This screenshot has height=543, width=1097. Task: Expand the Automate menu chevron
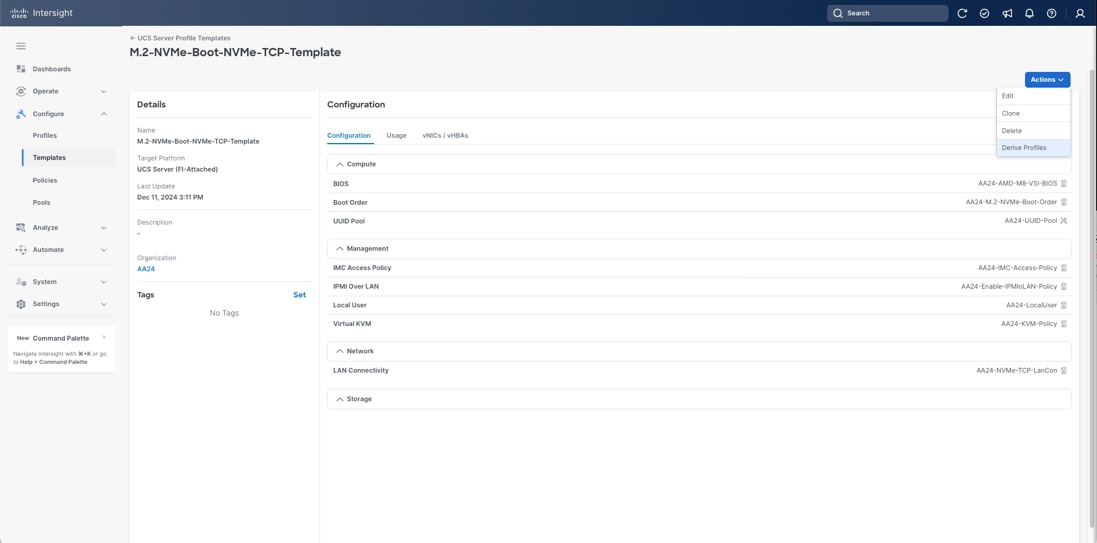(x=104, y=250)
